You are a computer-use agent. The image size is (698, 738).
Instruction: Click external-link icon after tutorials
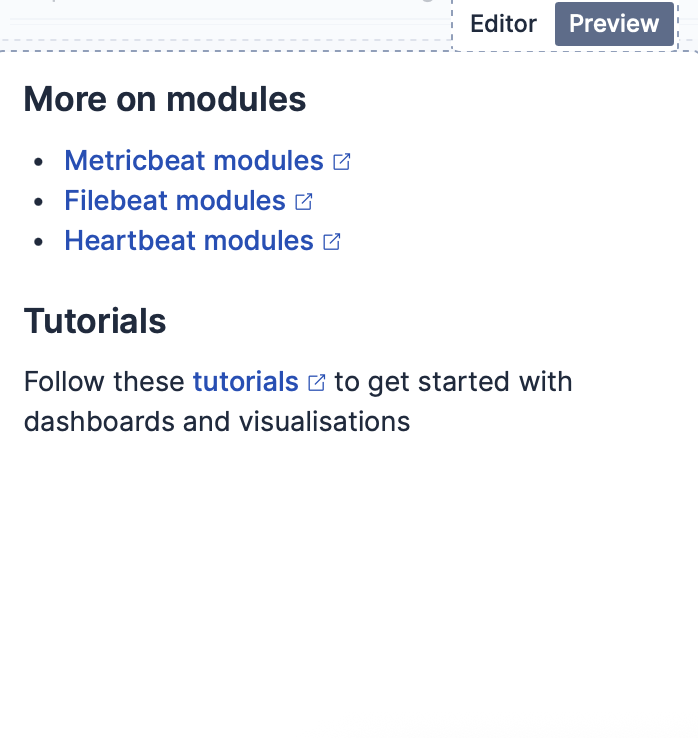[317, 383]
